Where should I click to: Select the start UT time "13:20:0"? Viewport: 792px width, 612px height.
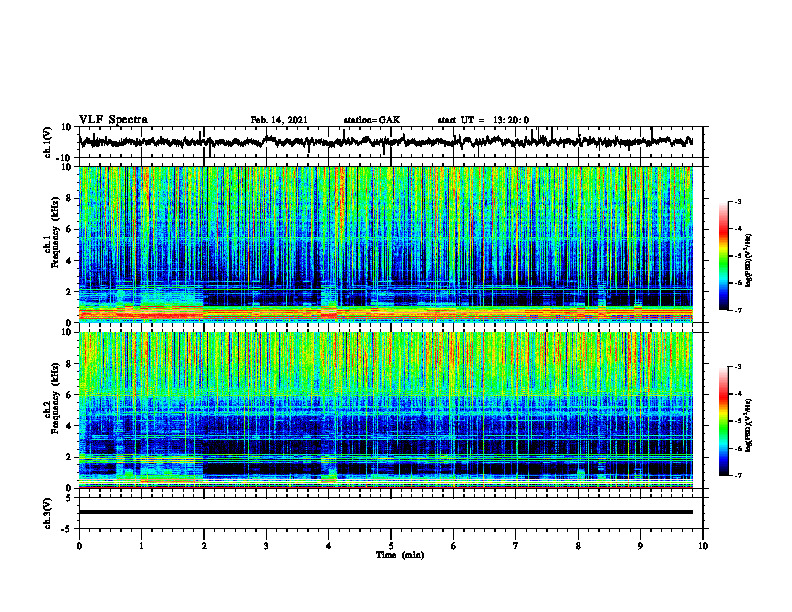click(x=511, y=120)
